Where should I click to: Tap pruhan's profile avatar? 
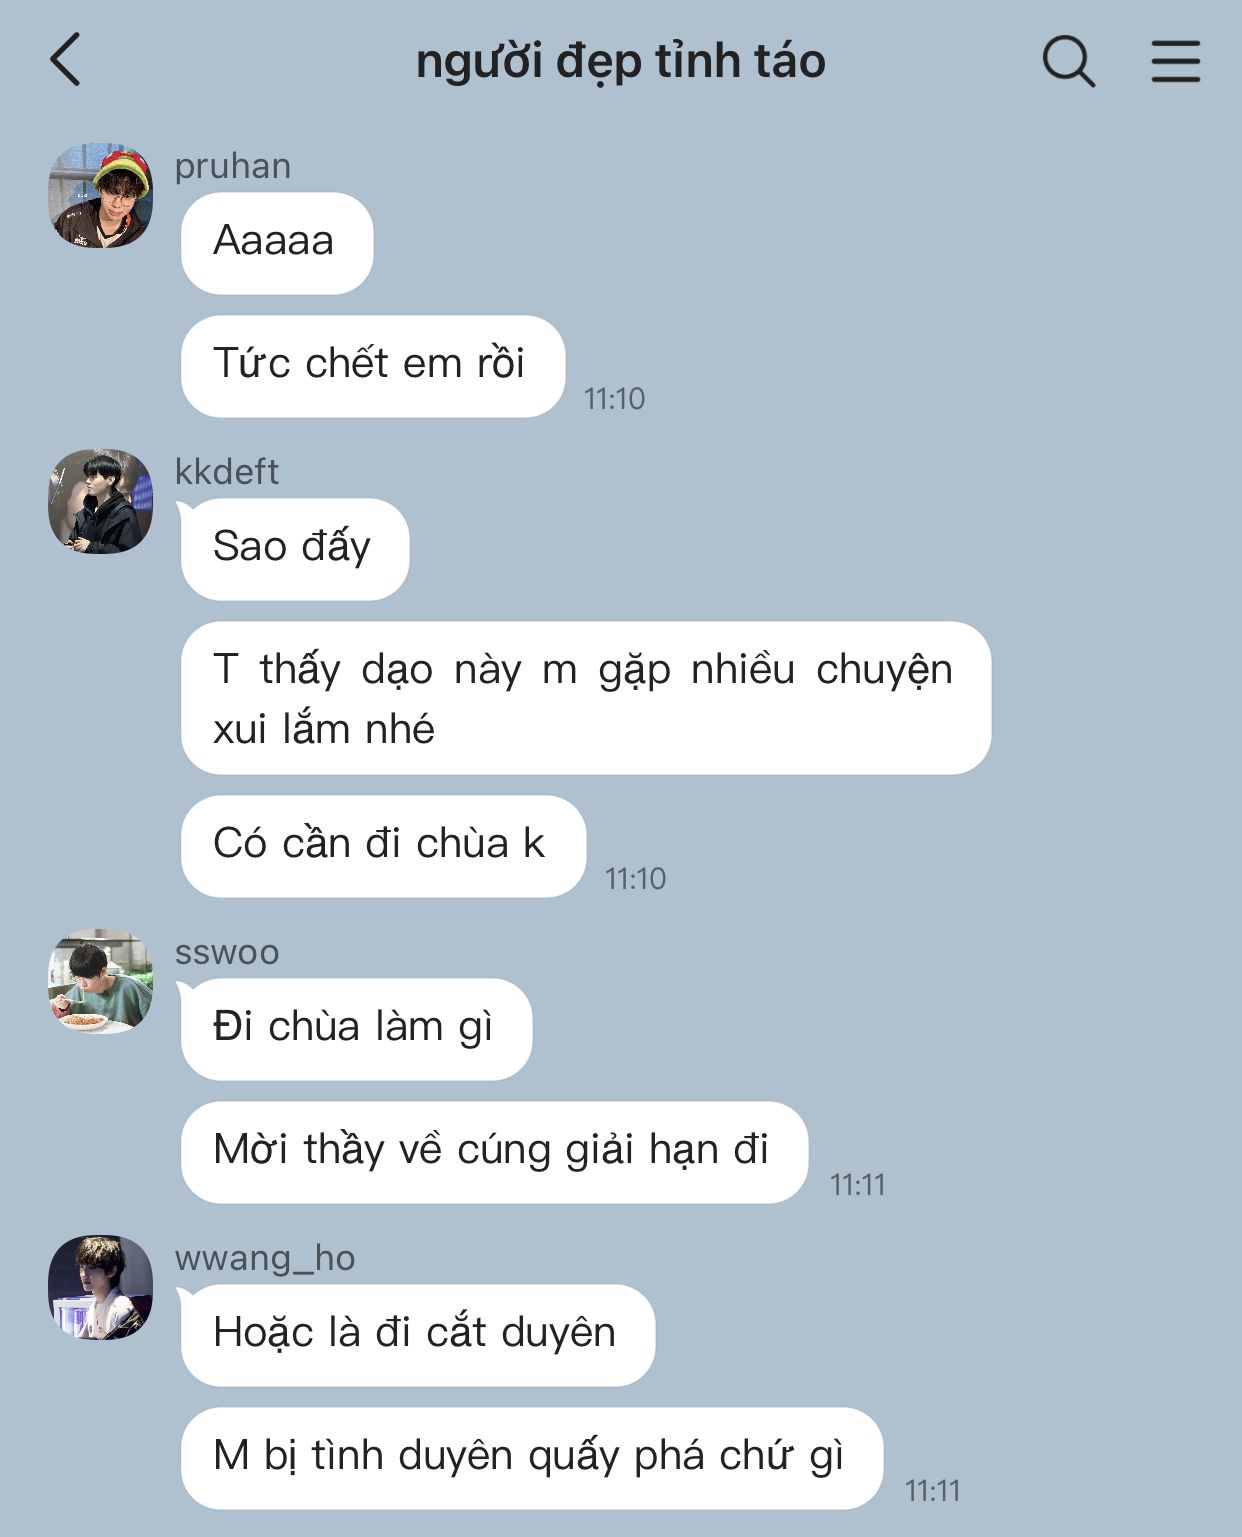(x=101, y=195)
